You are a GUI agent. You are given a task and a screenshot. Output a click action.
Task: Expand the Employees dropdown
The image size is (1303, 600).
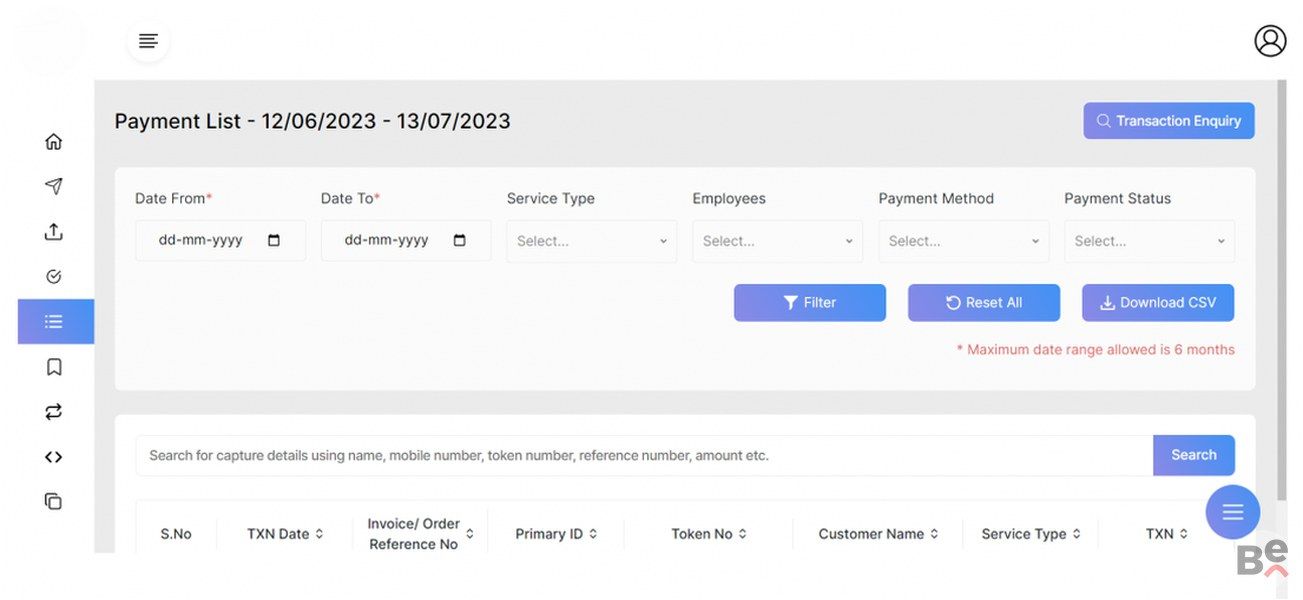[x=777, y=241]
